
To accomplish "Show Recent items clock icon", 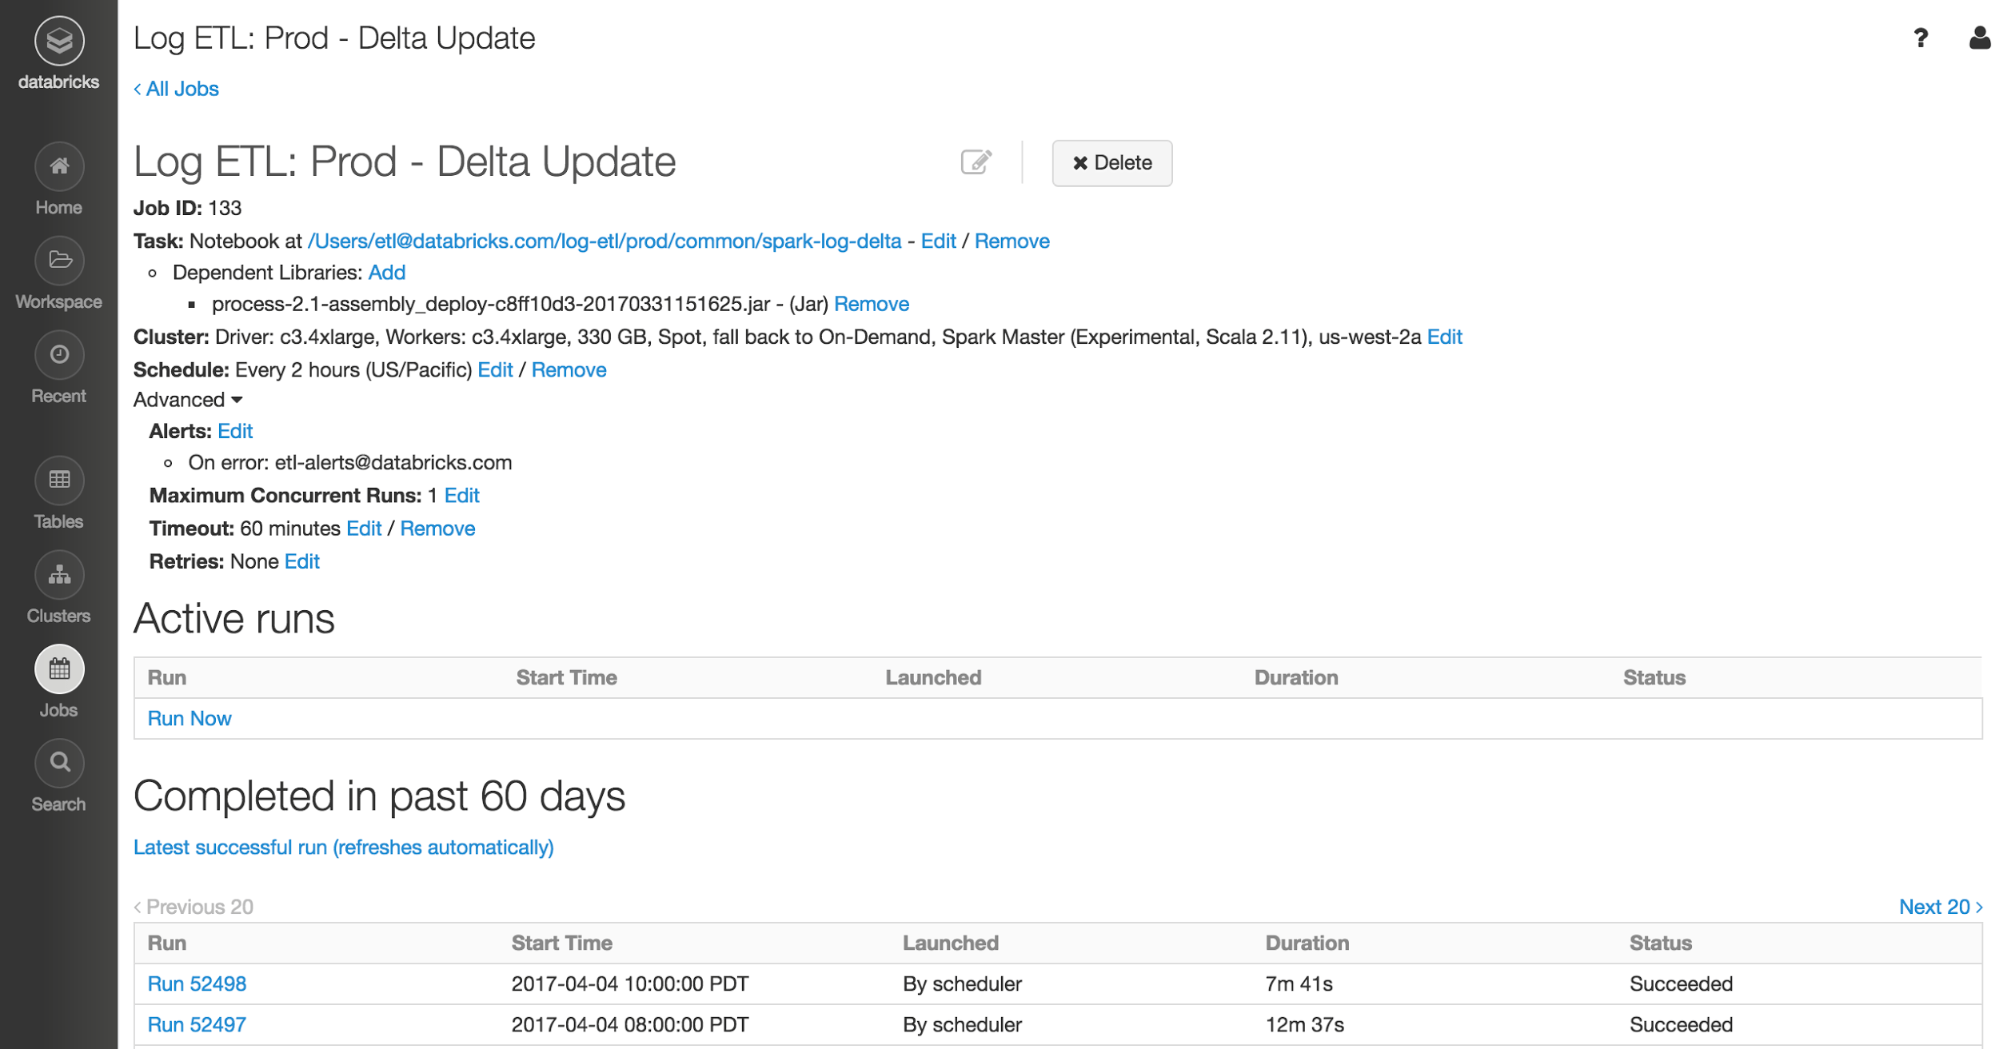I will tap(59, 355).
